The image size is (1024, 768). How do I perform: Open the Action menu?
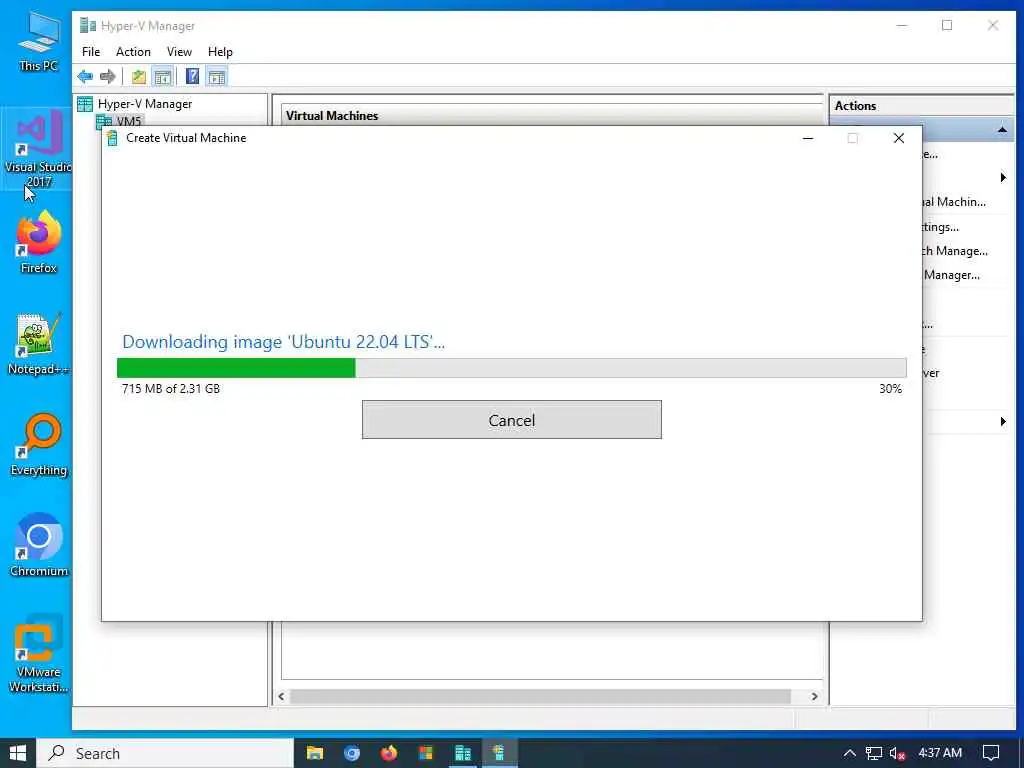[133, 52]
